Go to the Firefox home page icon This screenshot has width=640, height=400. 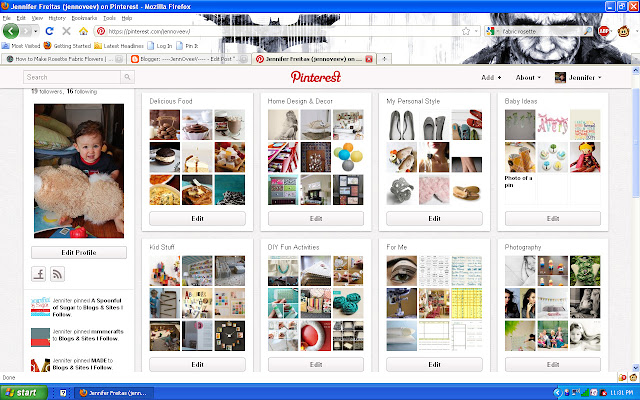tap(83, 31)
